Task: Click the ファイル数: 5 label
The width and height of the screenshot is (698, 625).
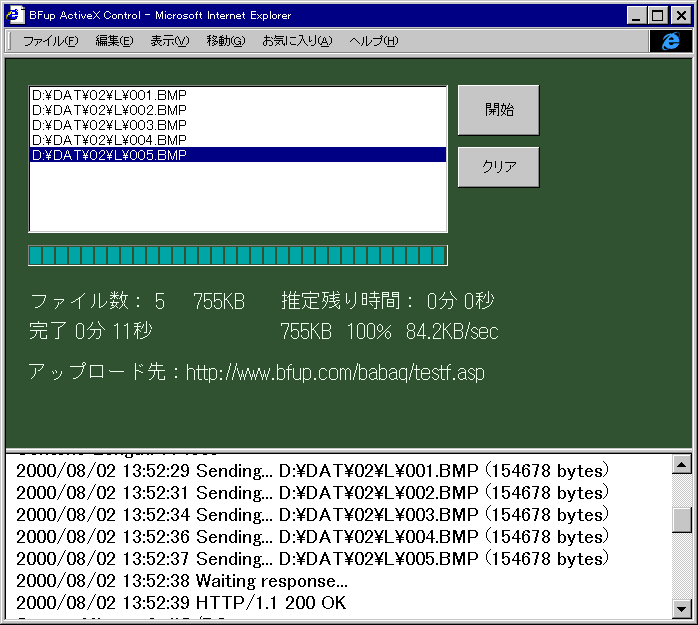Action: [97, 301]
